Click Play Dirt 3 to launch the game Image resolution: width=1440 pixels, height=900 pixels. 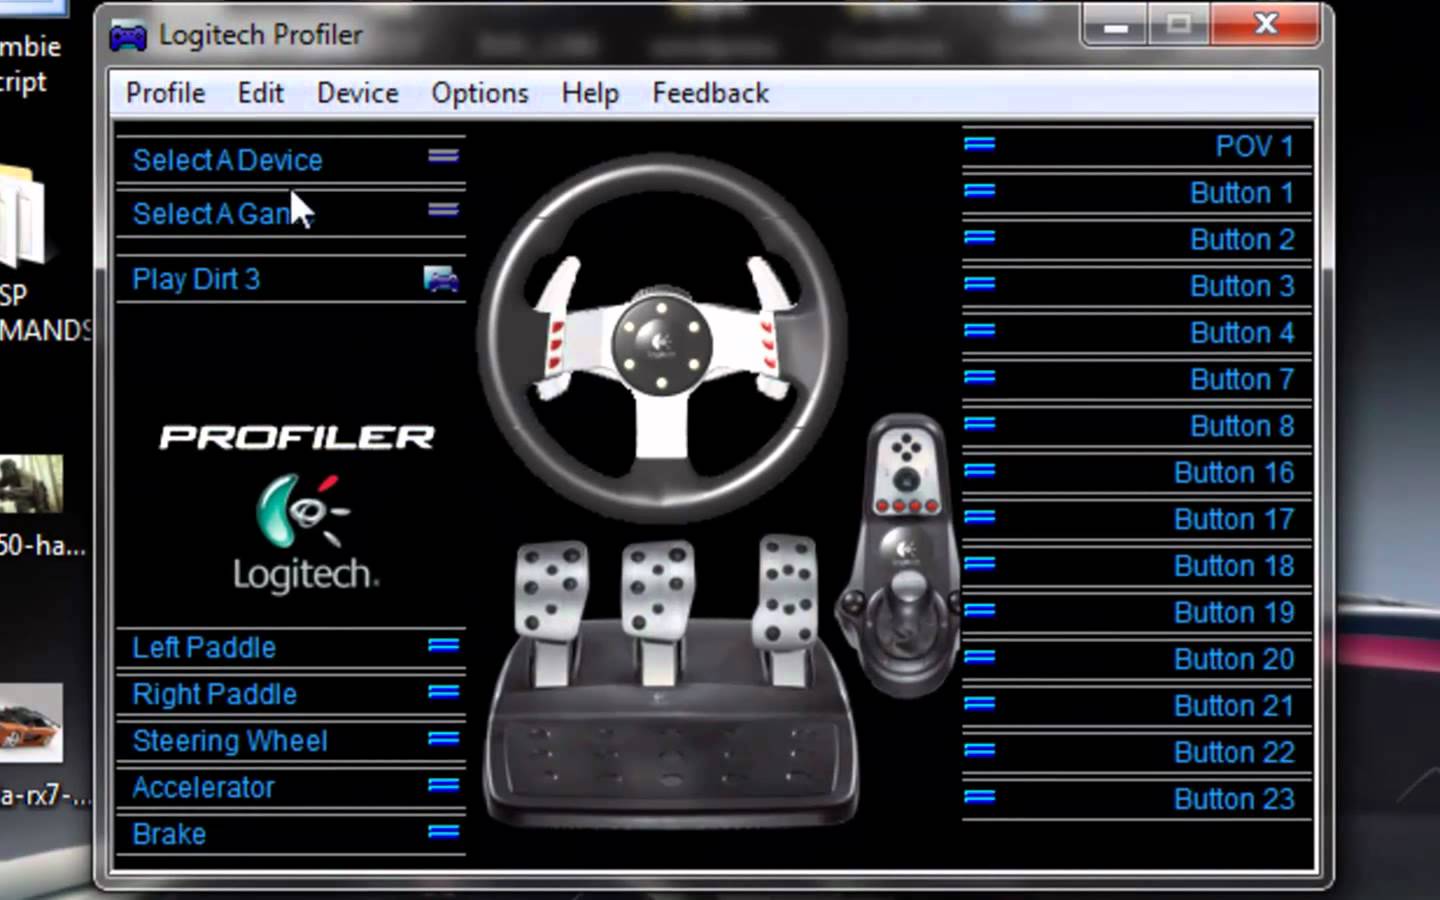tap(196, 279)
